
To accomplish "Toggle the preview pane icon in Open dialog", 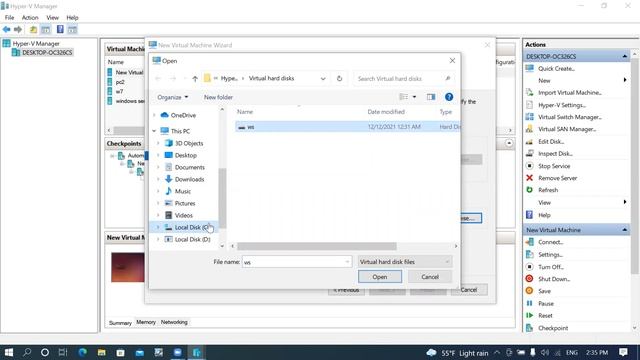I will pyautogui.click(x=431, y=97).
